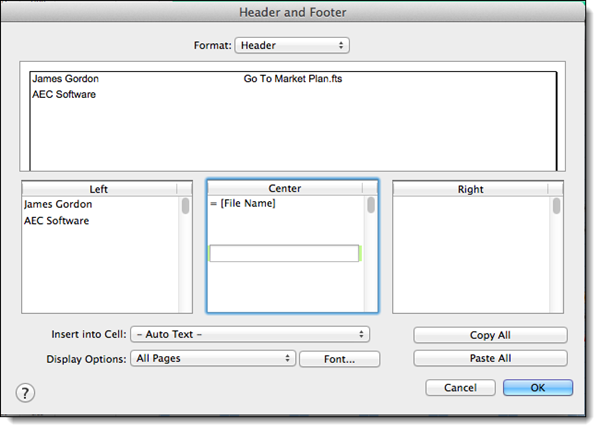Image resolution: width=600 pixels, height=431 pixels.
Task: Open the Display Options All Pages dropdown
Action: (214, 358)
